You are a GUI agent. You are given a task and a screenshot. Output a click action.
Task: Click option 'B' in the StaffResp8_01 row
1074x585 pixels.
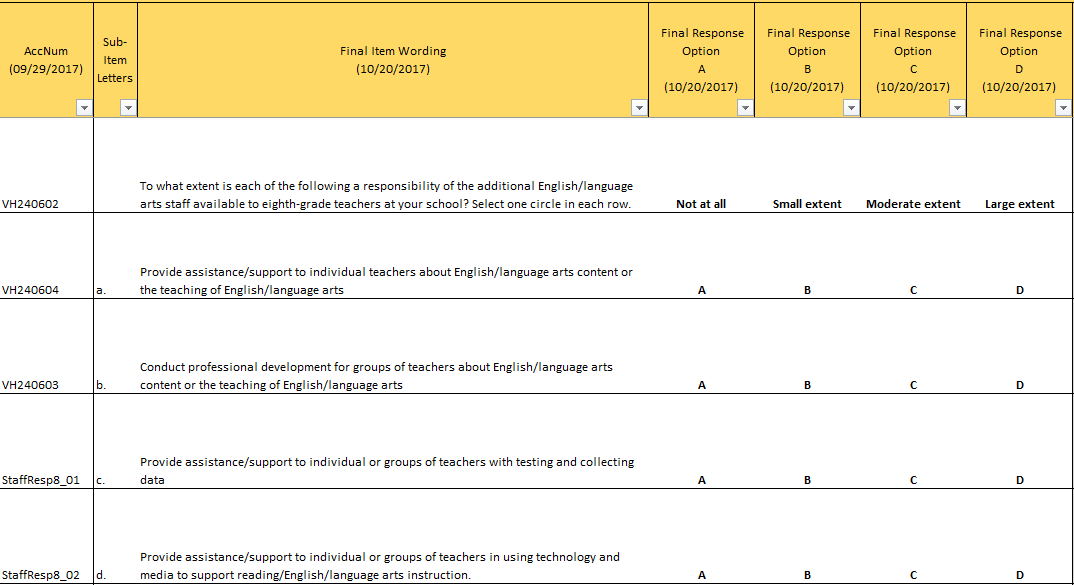click(808, 441)
